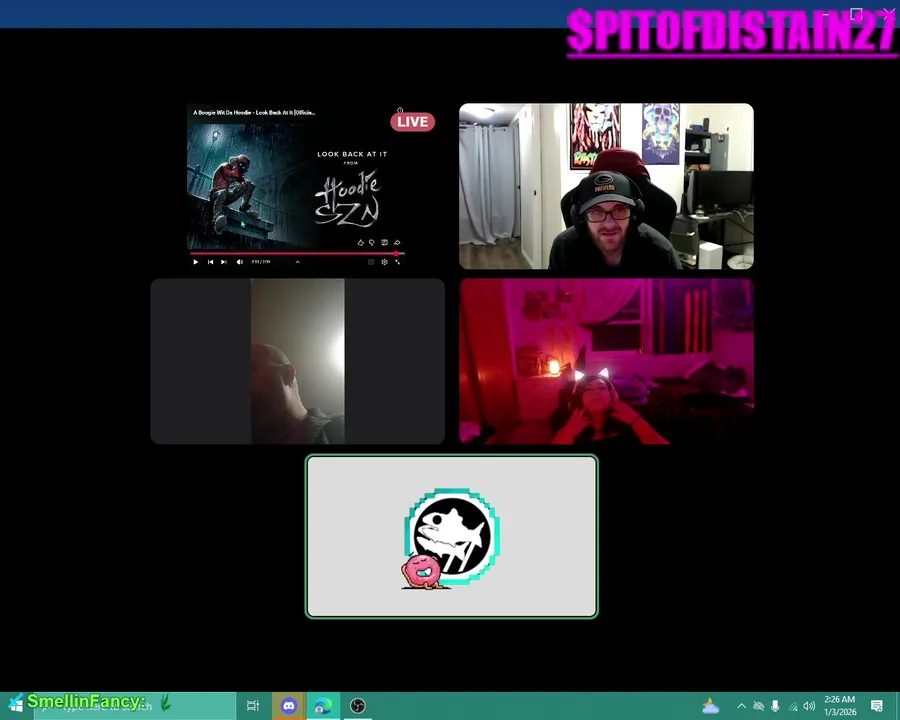Image resolution: width=900 pixels, height=720 pixels.
Task: Open the clock showing 2:26 AM
Action: 840,706
